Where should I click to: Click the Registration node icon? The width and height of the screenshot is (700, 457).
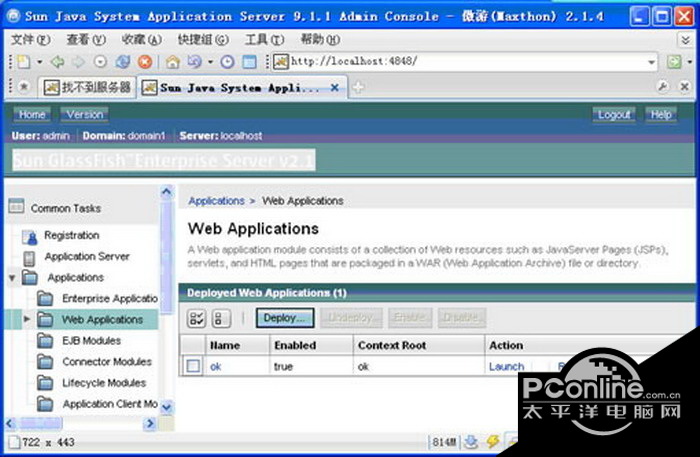(x=30, y=237)
